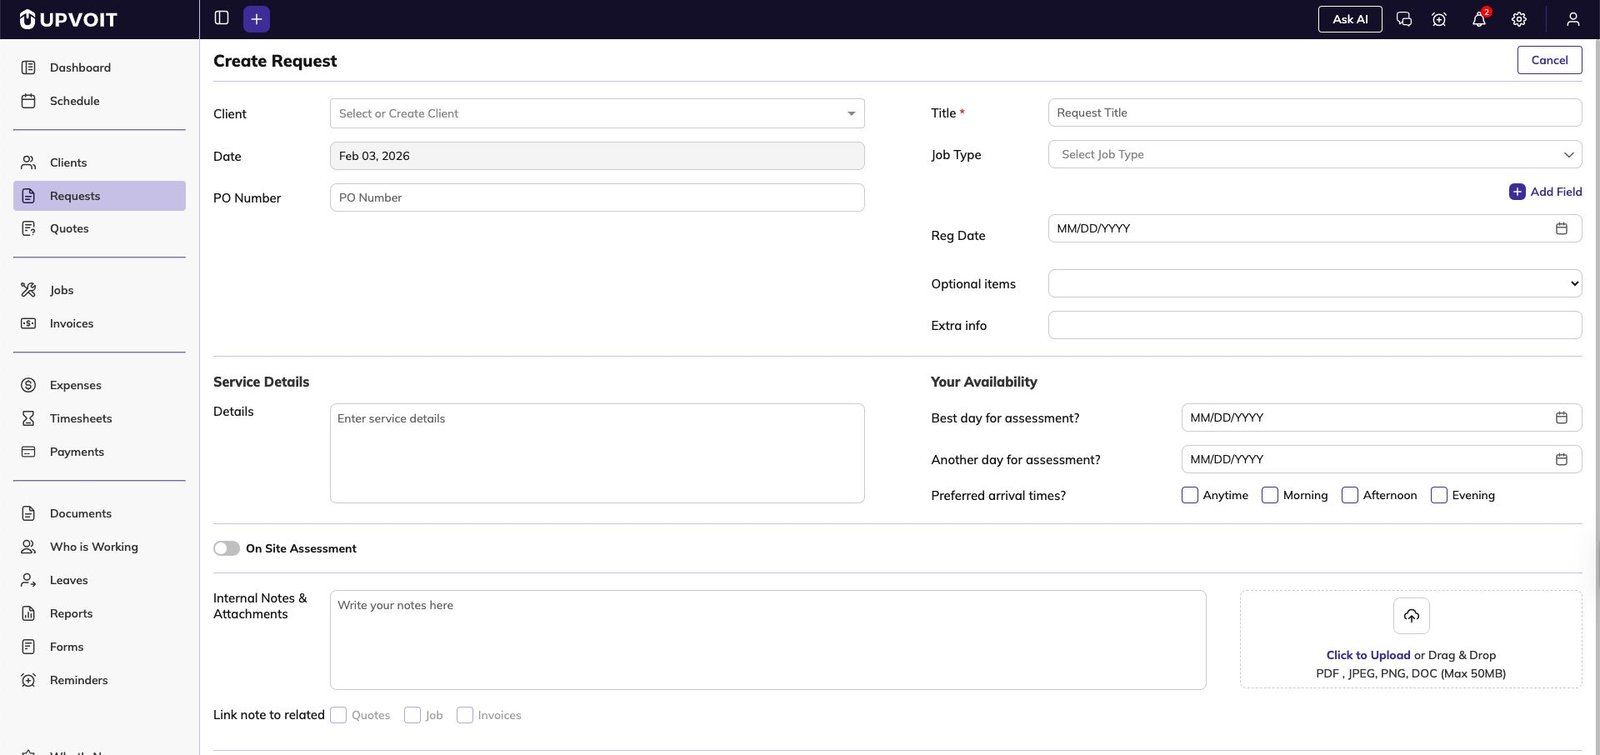Click the Quotes sidebar icon
Viewport: 1600px width, 755px height.
point(28,228)
